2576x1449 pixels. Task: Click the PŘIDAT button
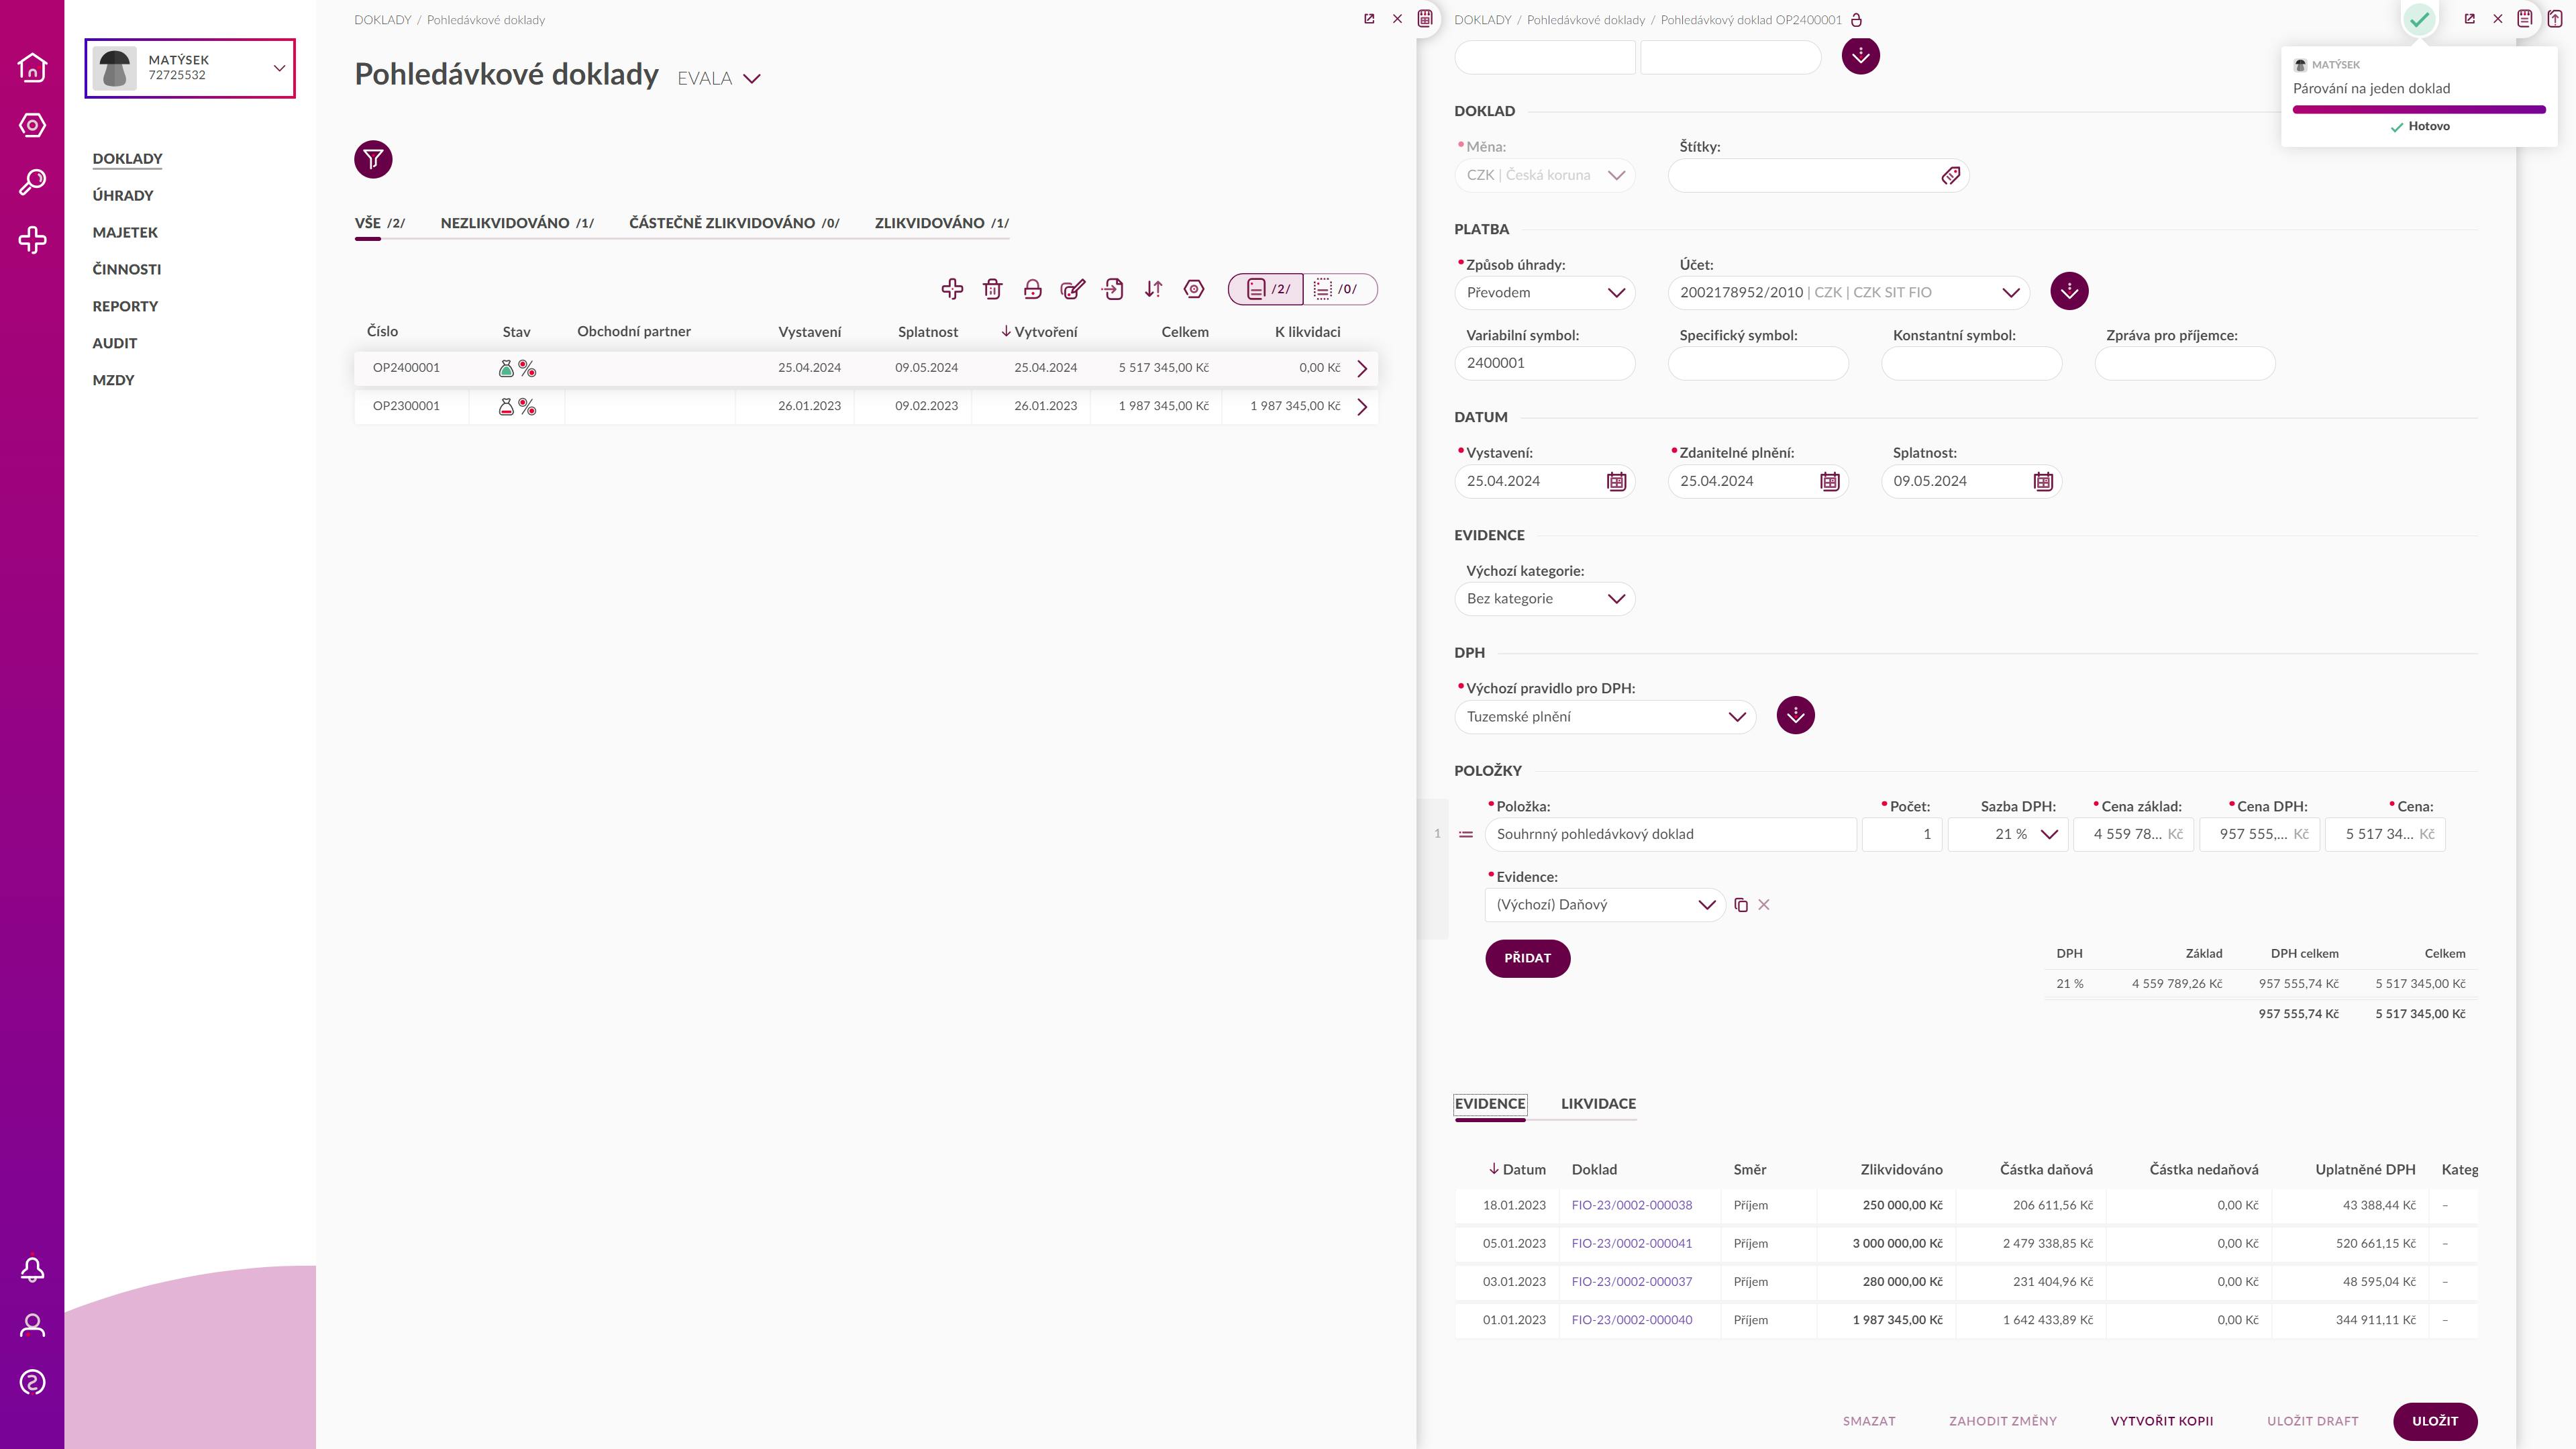click(1527, 958)
